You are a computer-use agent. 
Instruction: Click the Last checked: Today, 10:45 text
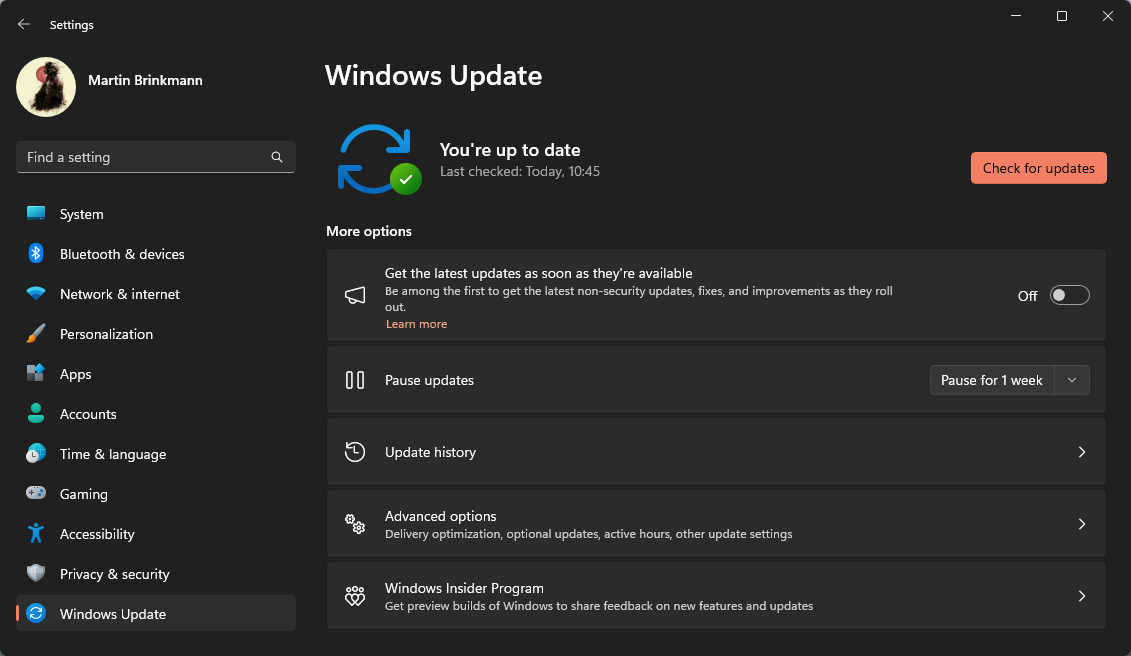[520, 172]
